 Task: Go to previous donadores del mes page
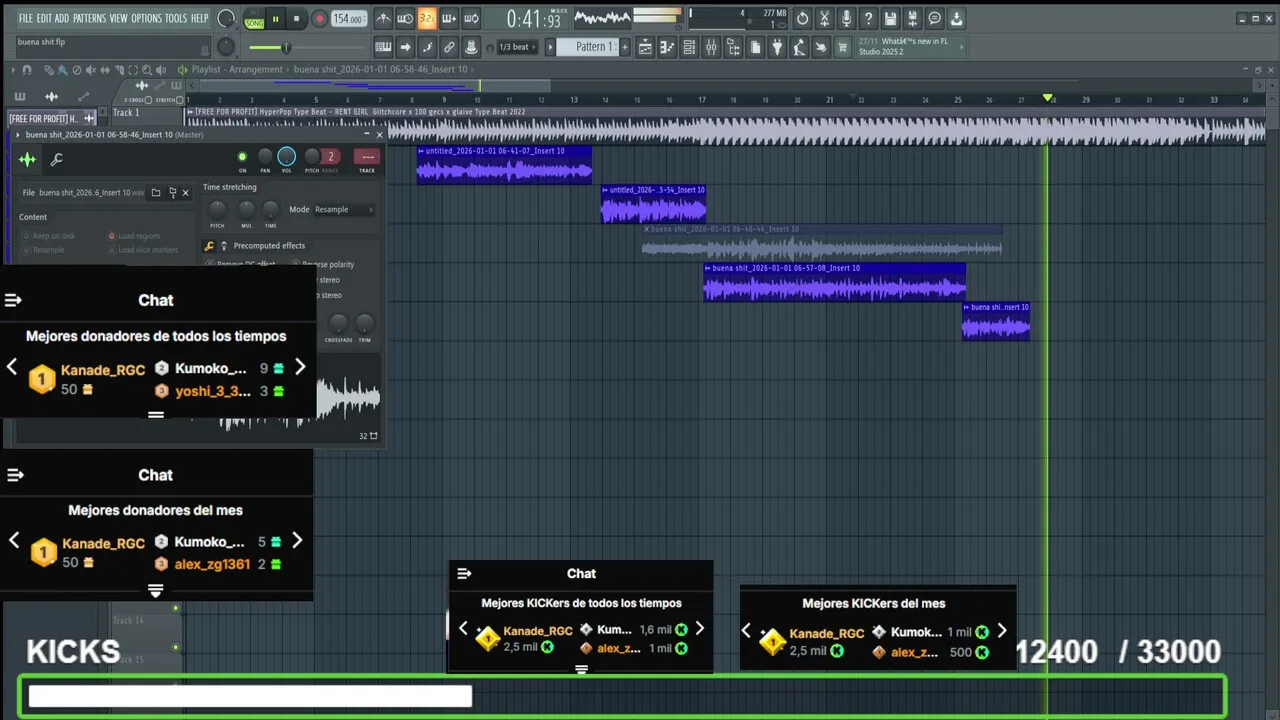pos(14,540)
